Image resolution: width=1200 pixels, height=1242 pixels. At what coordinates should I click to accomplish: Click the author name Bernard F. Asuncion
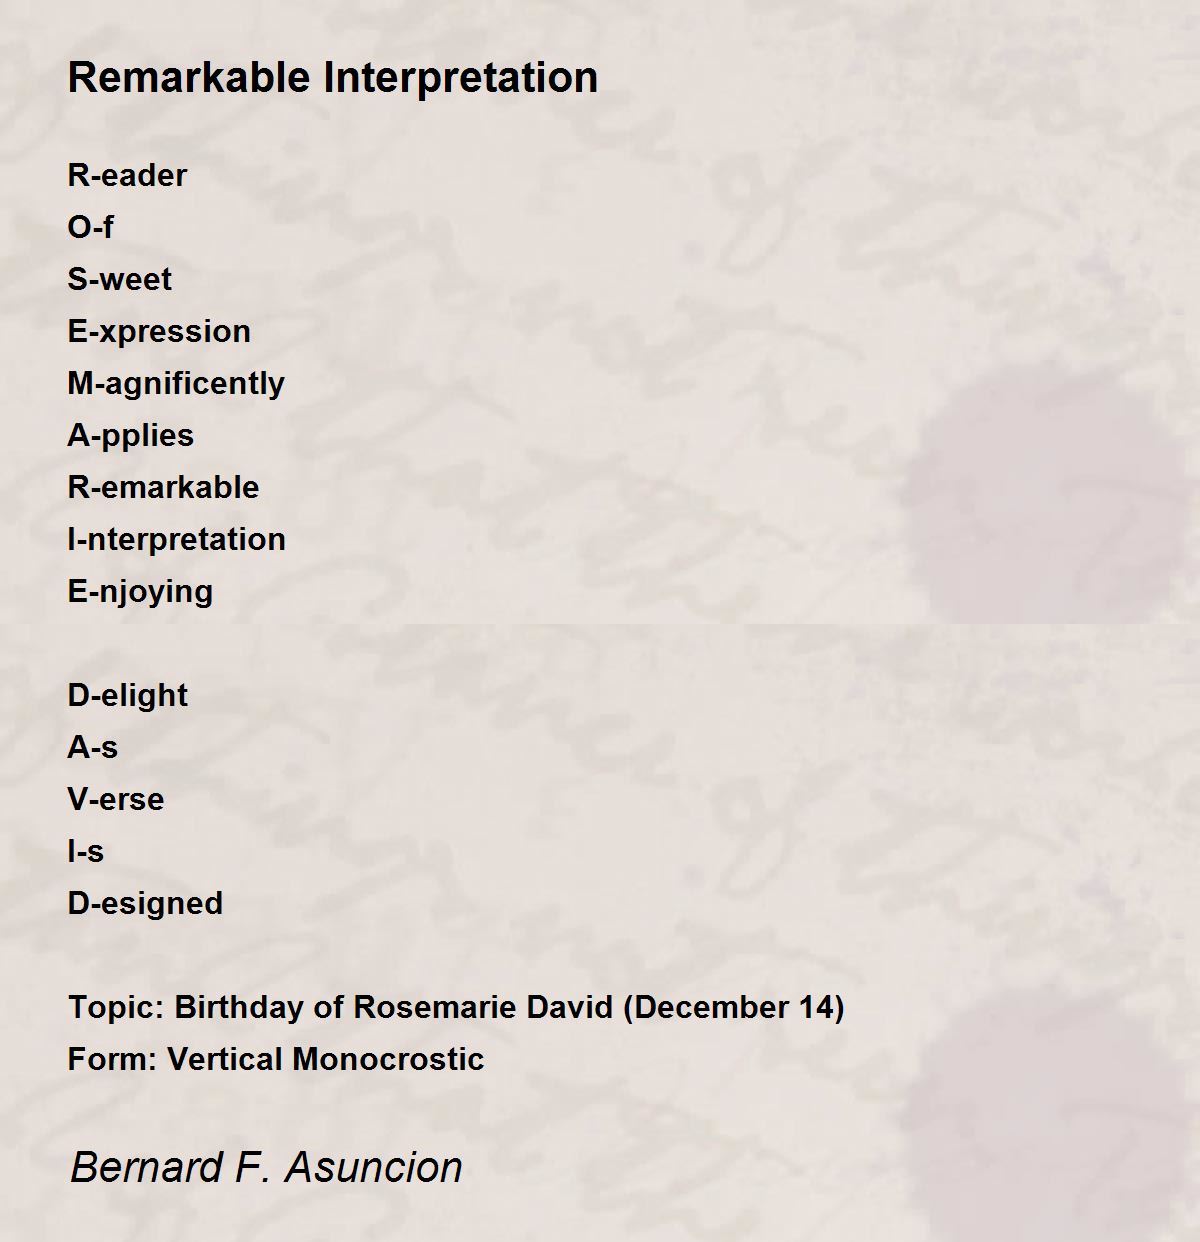(266, 1167)
